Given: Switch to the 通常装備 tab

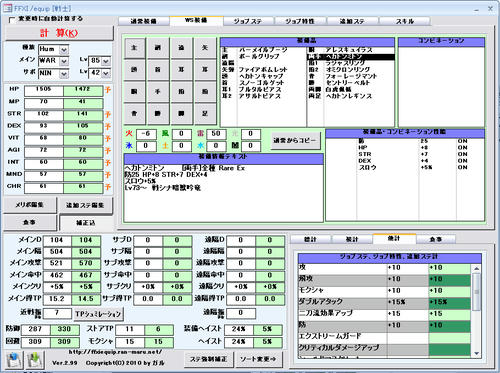Looking at the screenshot, I should [144, 21].
